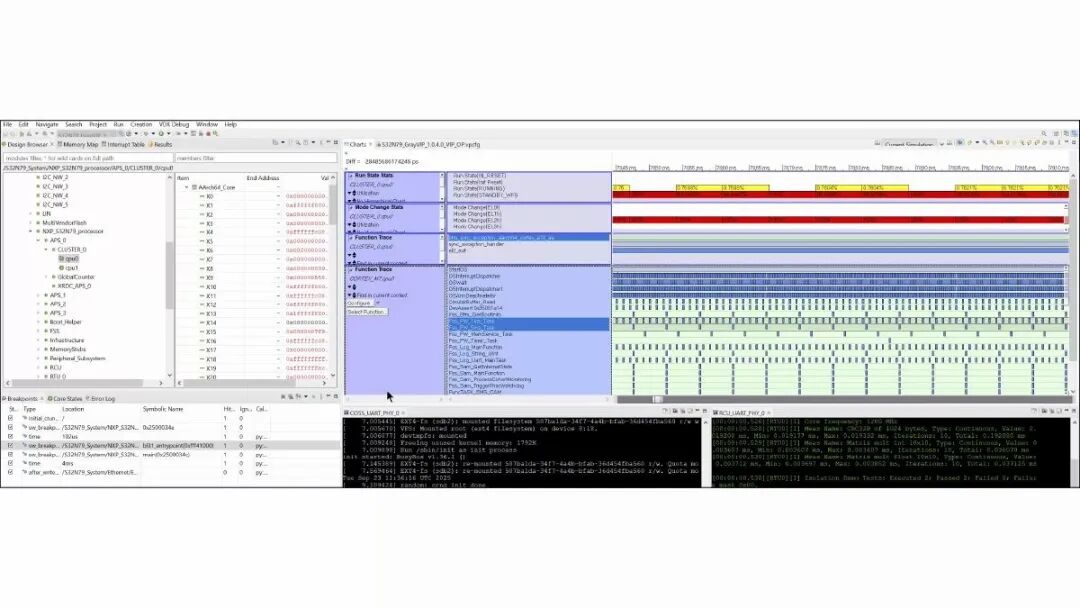Click the Select Function button
The height and width of the screenshot is (608, 1080).
click(367, 312)
